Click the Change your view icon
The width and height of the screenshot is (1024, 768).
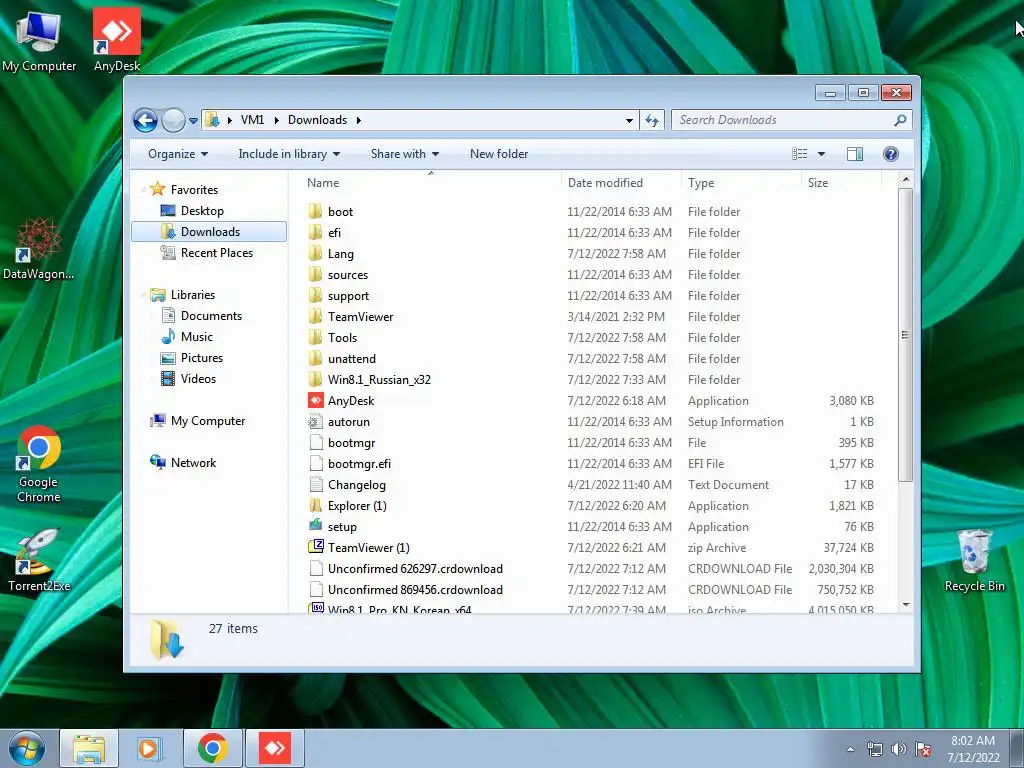799,154
